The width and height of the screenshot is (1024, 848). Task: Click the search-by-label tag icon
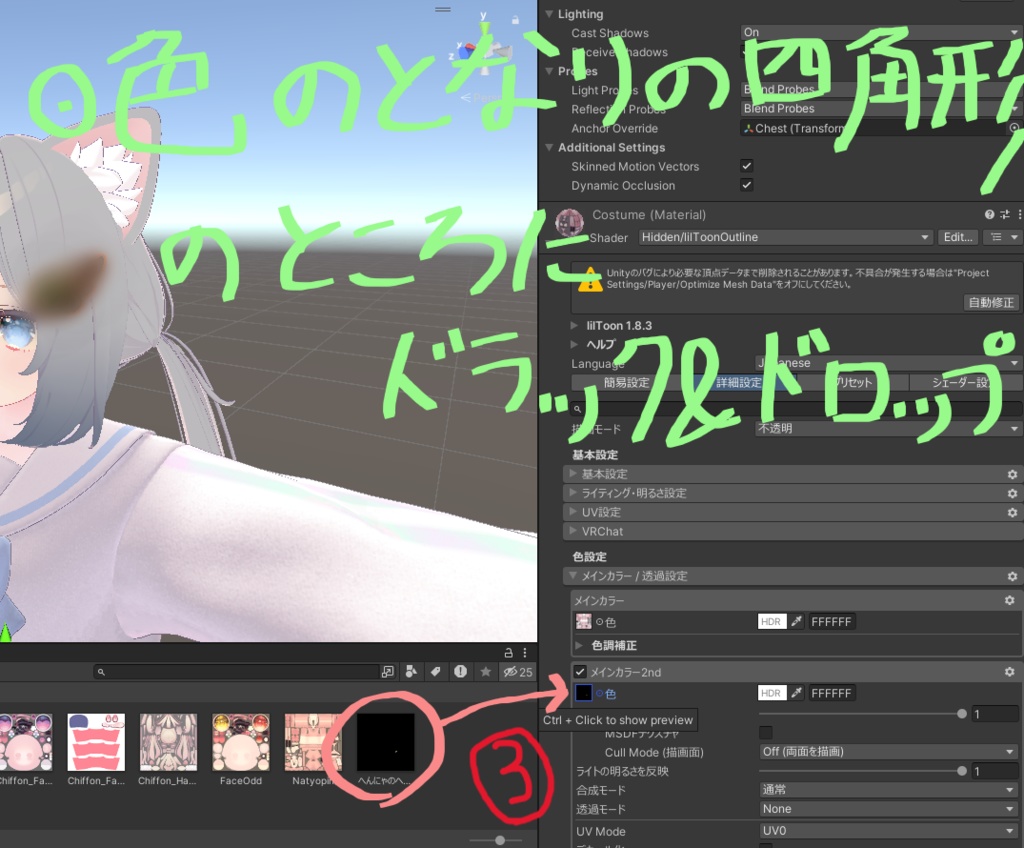436,672
